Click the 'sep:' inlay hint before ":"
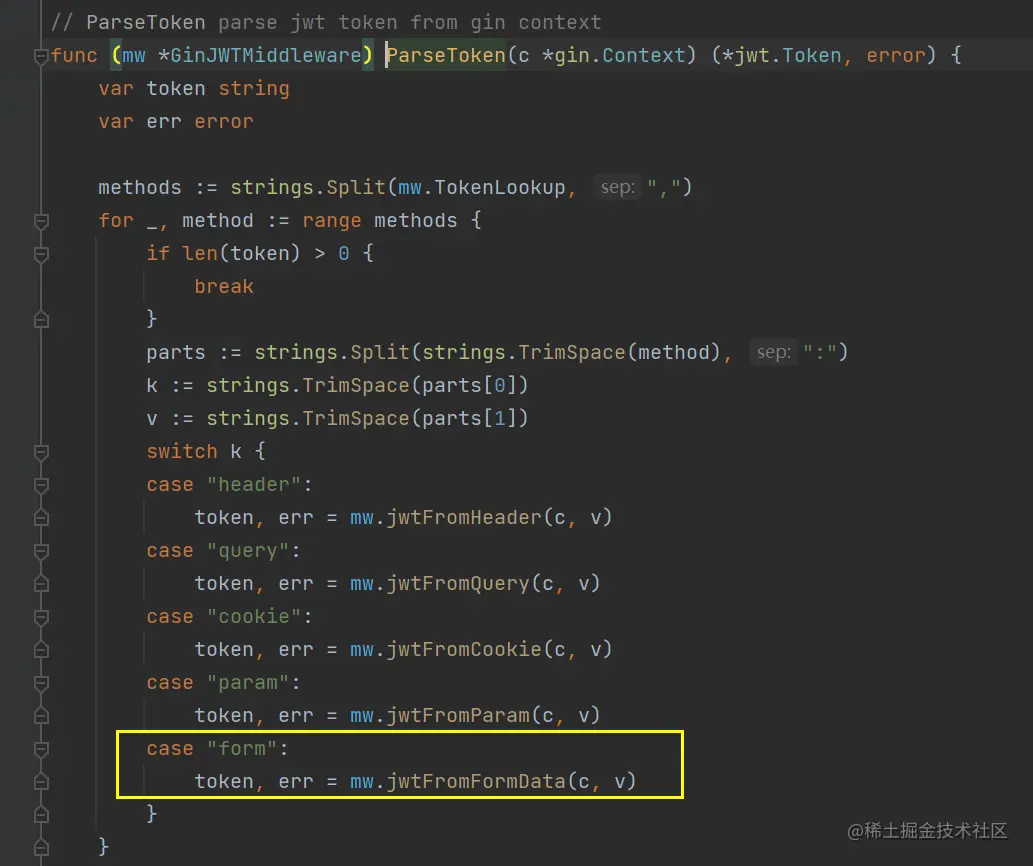The width and height of the screenshot is (1033, 866). [x=773, y=352]
